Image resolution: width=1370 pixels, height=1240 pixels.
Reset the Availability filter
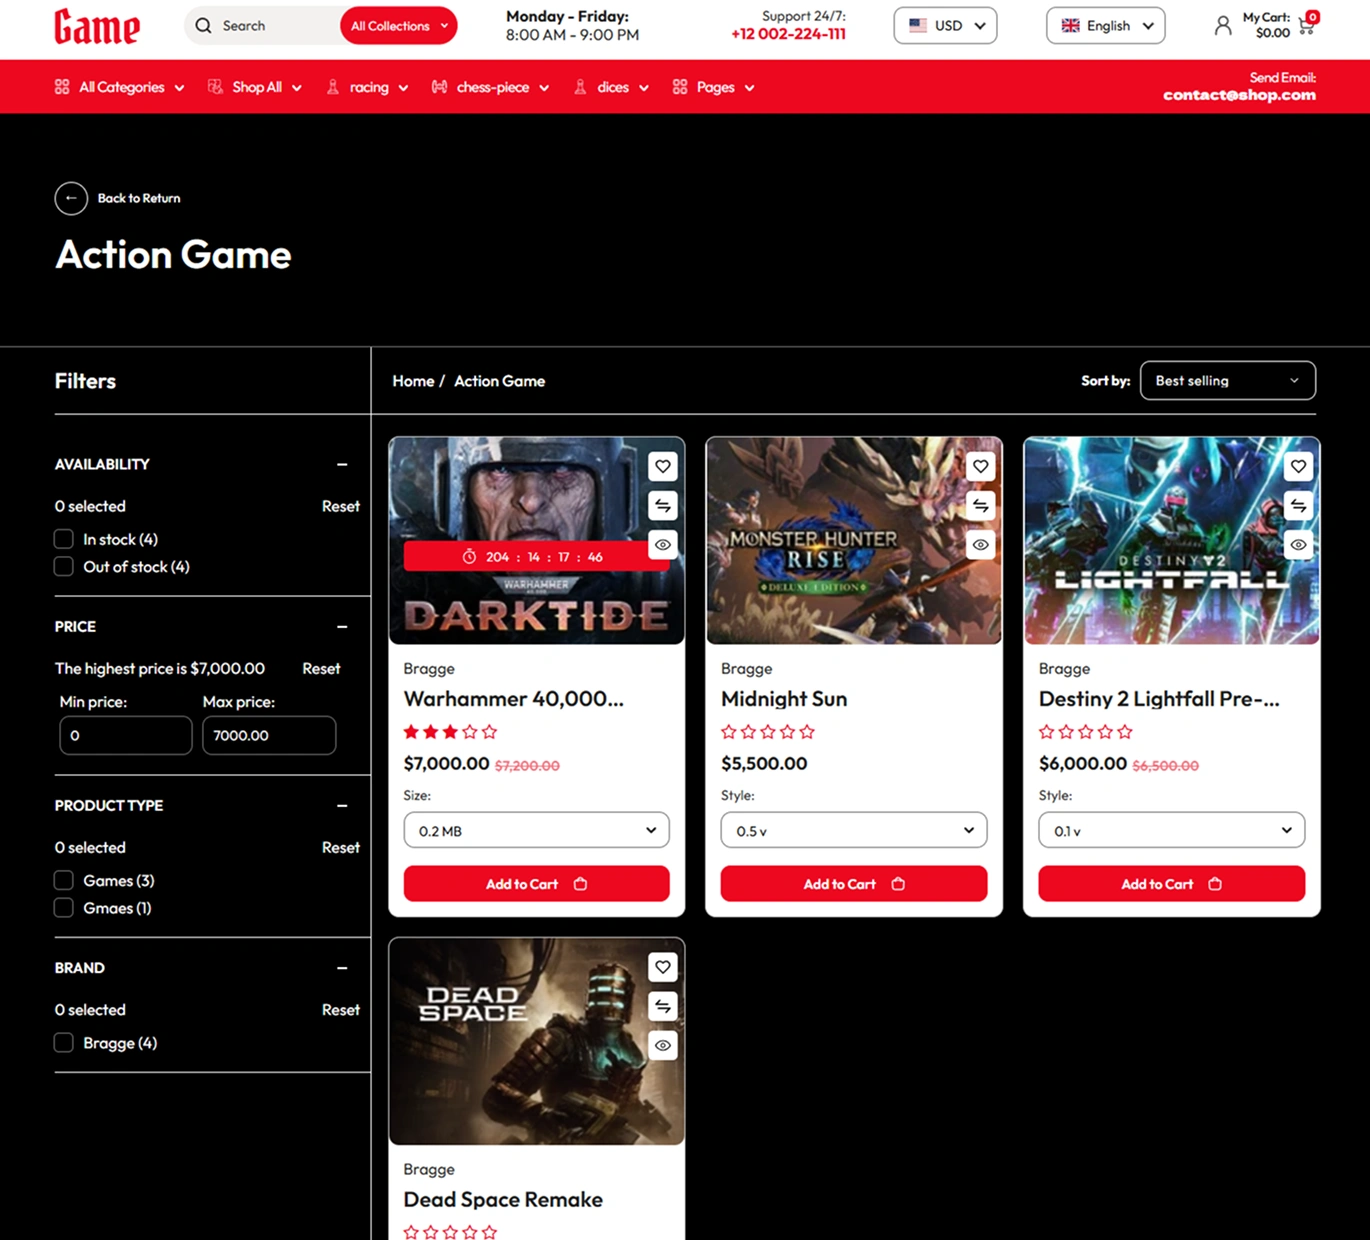(x=341, y=507)
